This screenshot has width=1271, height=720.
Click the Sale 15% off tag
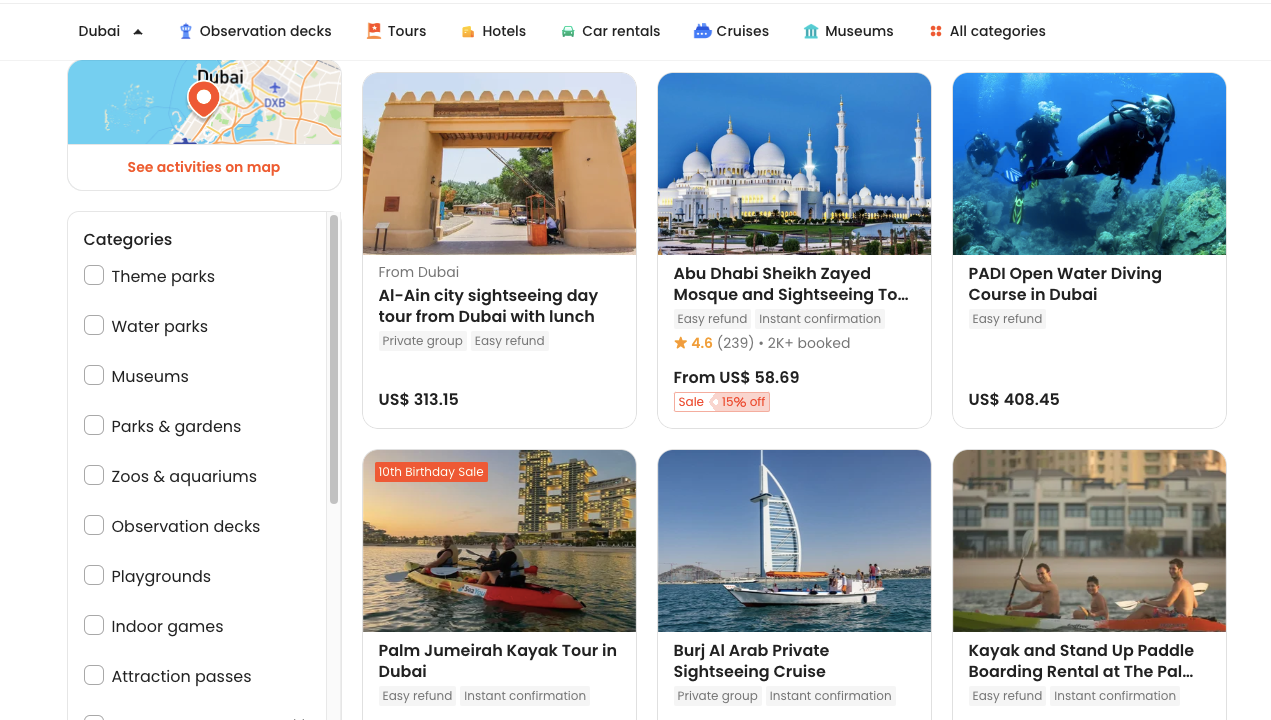(x=721, y=402)
